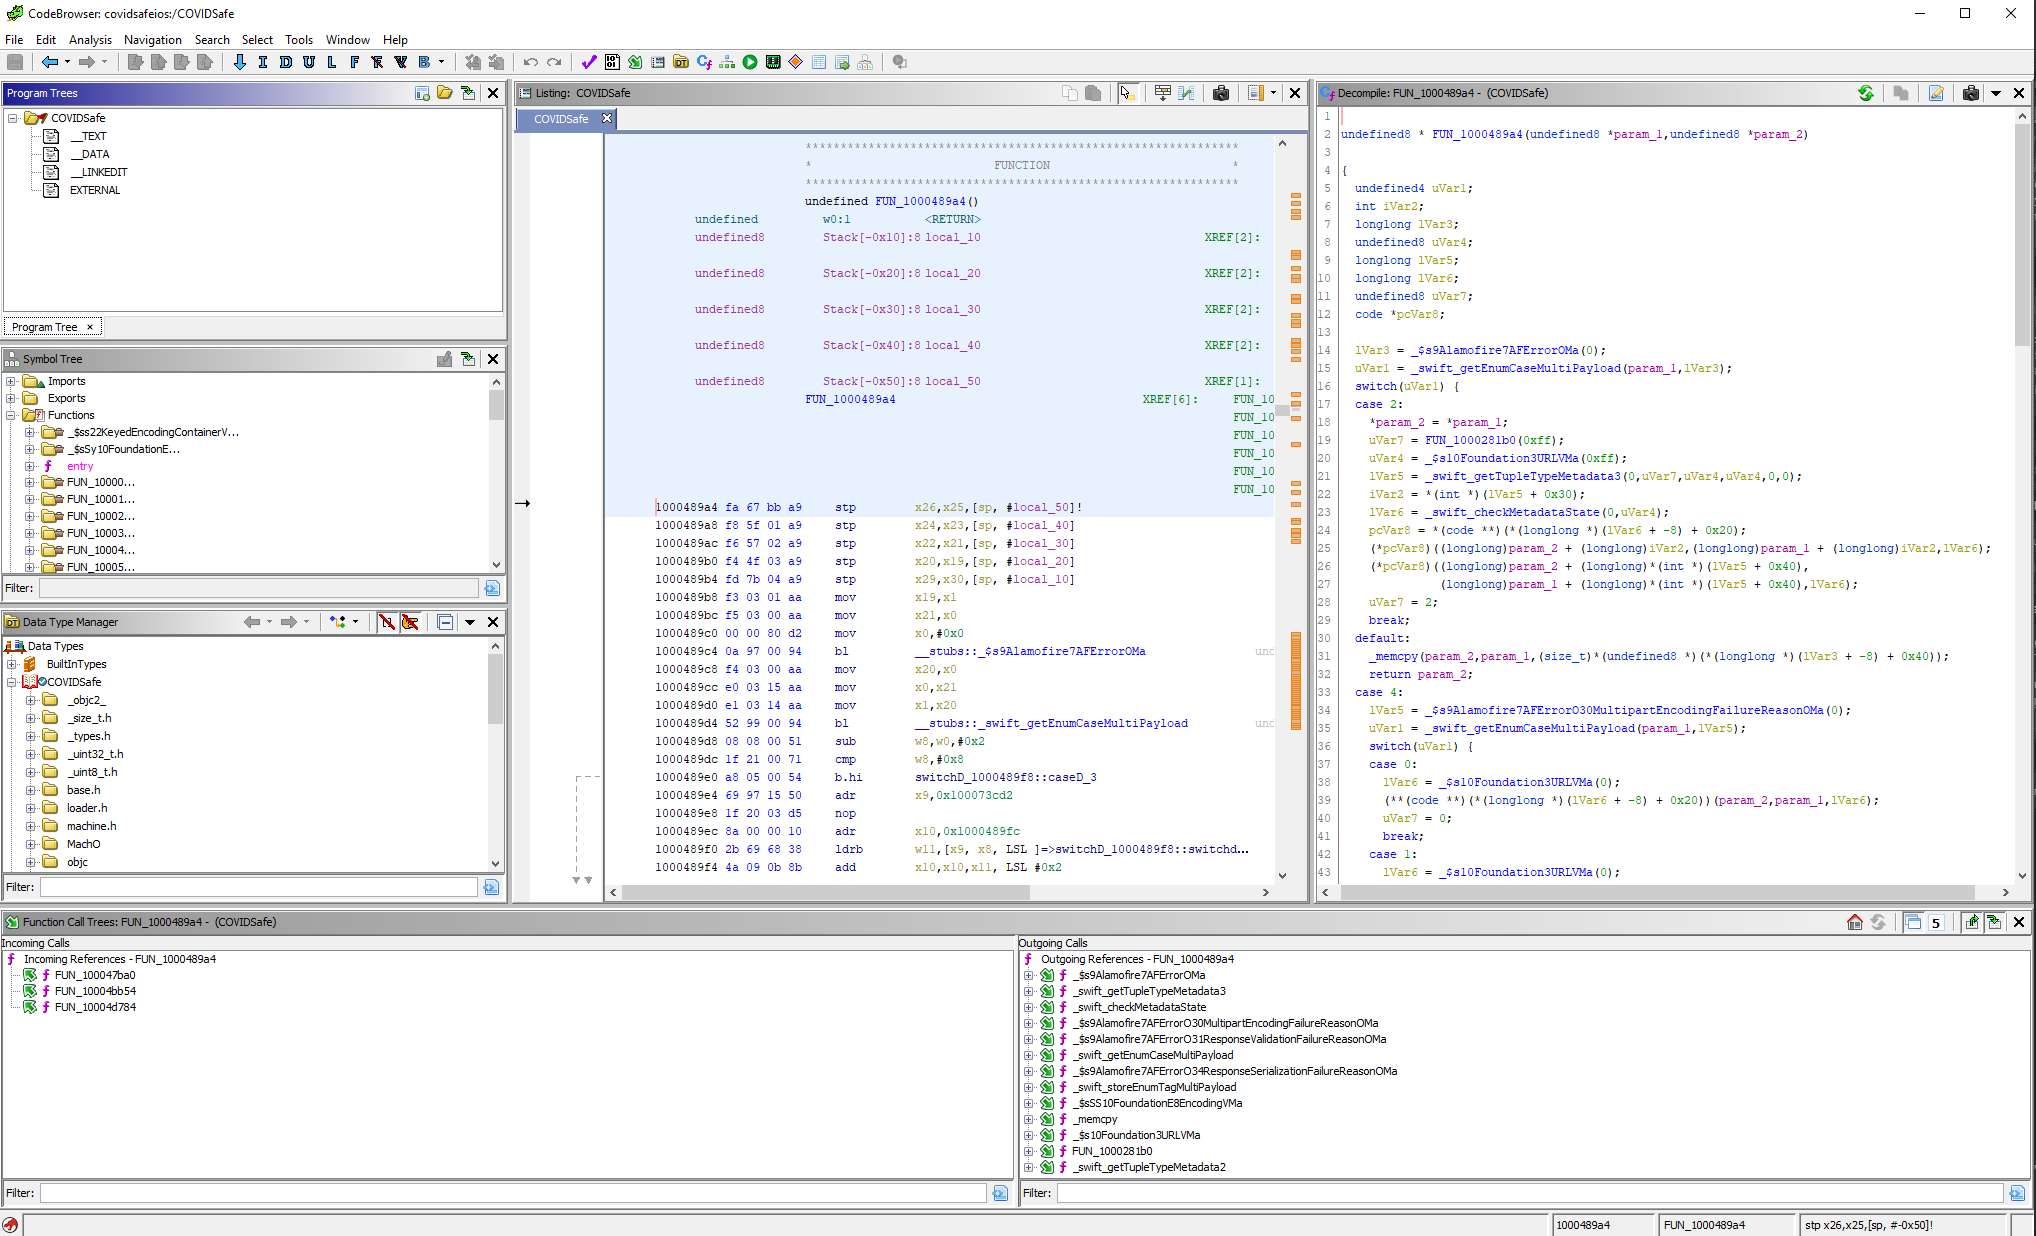Screen dimensions: 2036x1236
Task: Re-decompile with the green refresh icon
Action: click(1866, 93)
